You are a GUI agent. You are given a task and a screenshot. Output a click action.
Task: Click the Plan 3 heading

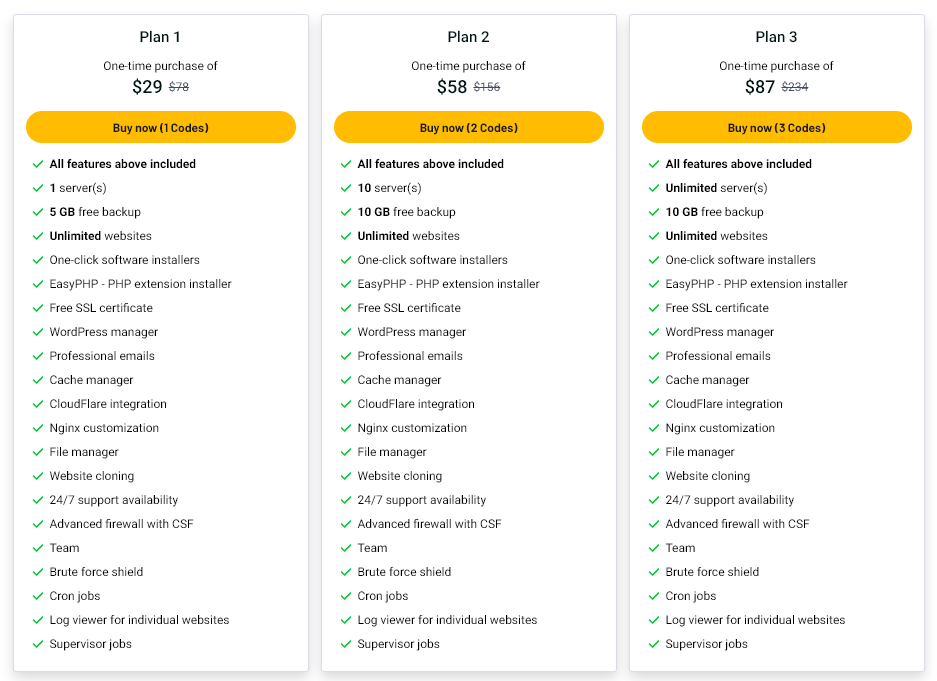[776, 37]
